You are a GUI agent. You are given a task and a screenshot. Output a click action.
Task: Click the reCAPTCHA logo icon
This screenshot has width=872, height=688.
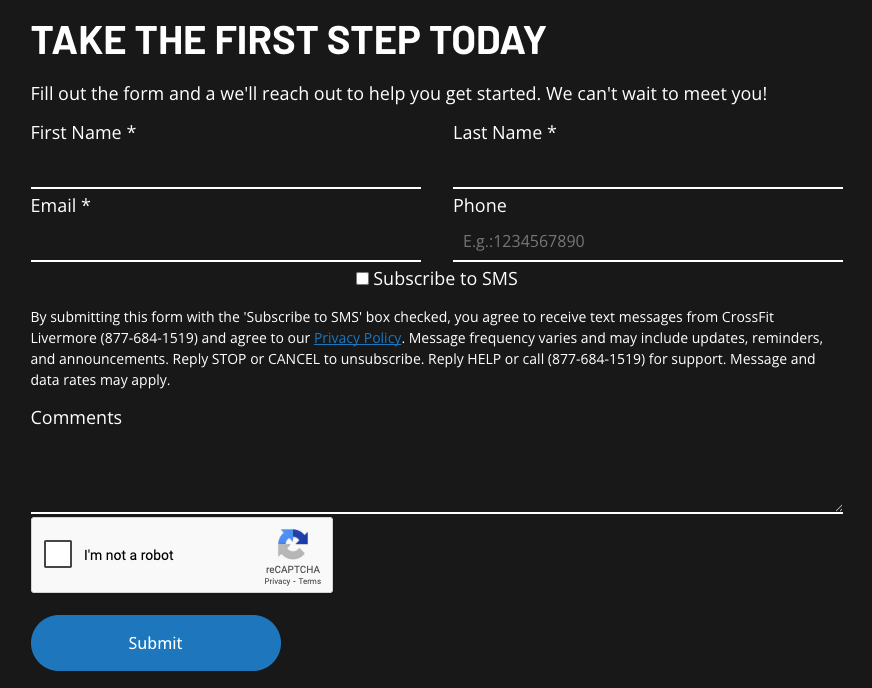(292, 545)
